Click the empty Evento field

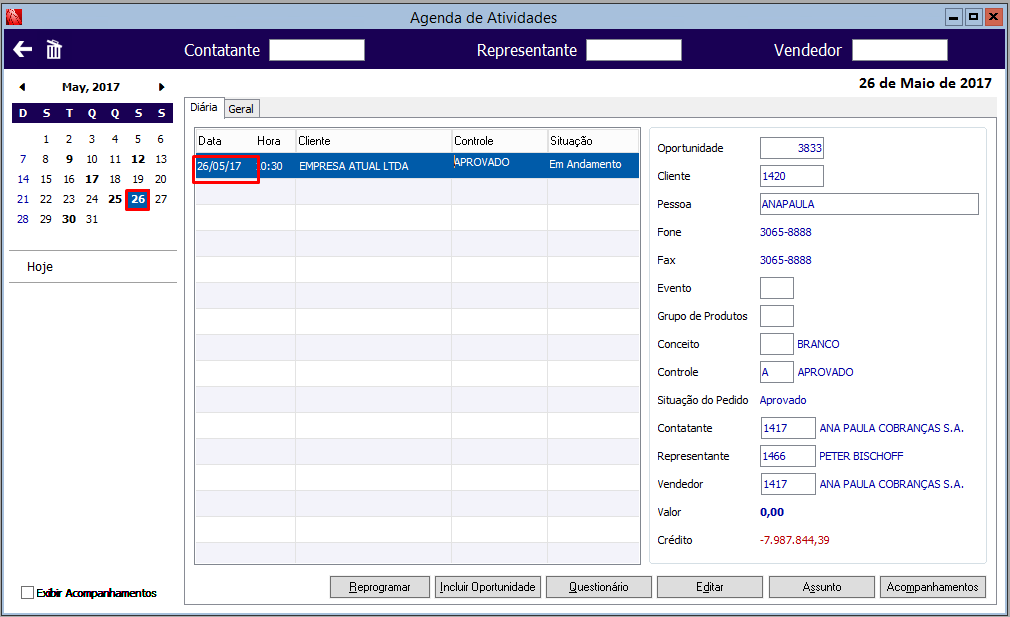pos(777,288)
